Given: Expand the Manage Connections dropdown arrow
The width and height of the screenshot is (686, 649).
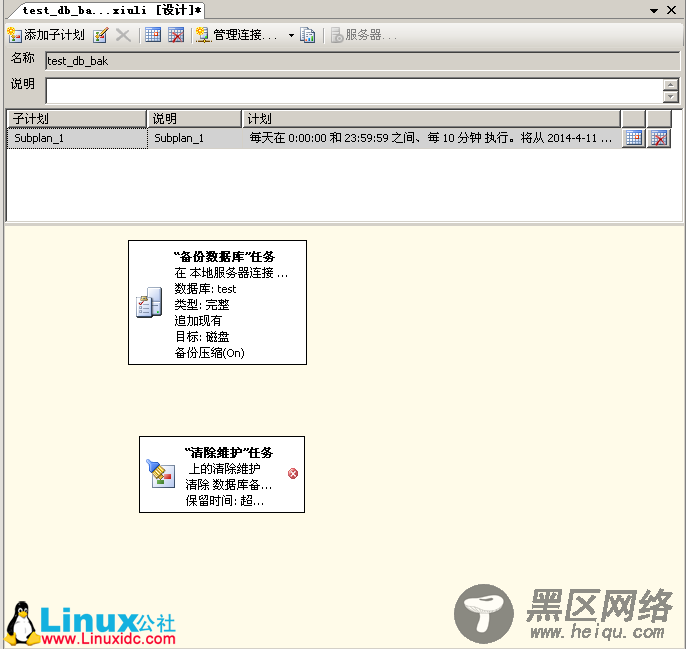Looking at the screenshot, I should [x=291, y=35].
